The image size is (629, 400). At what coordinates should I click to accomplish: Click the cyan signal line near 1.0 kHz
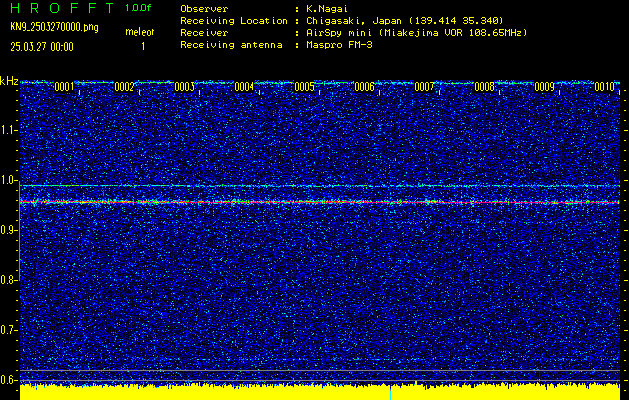click(320, 186)
